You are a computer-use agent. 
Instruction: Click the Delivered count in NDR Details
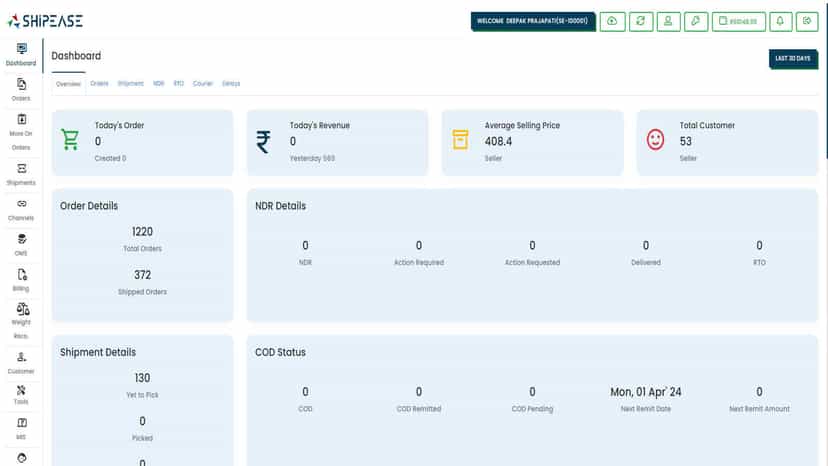click(646, 246)
